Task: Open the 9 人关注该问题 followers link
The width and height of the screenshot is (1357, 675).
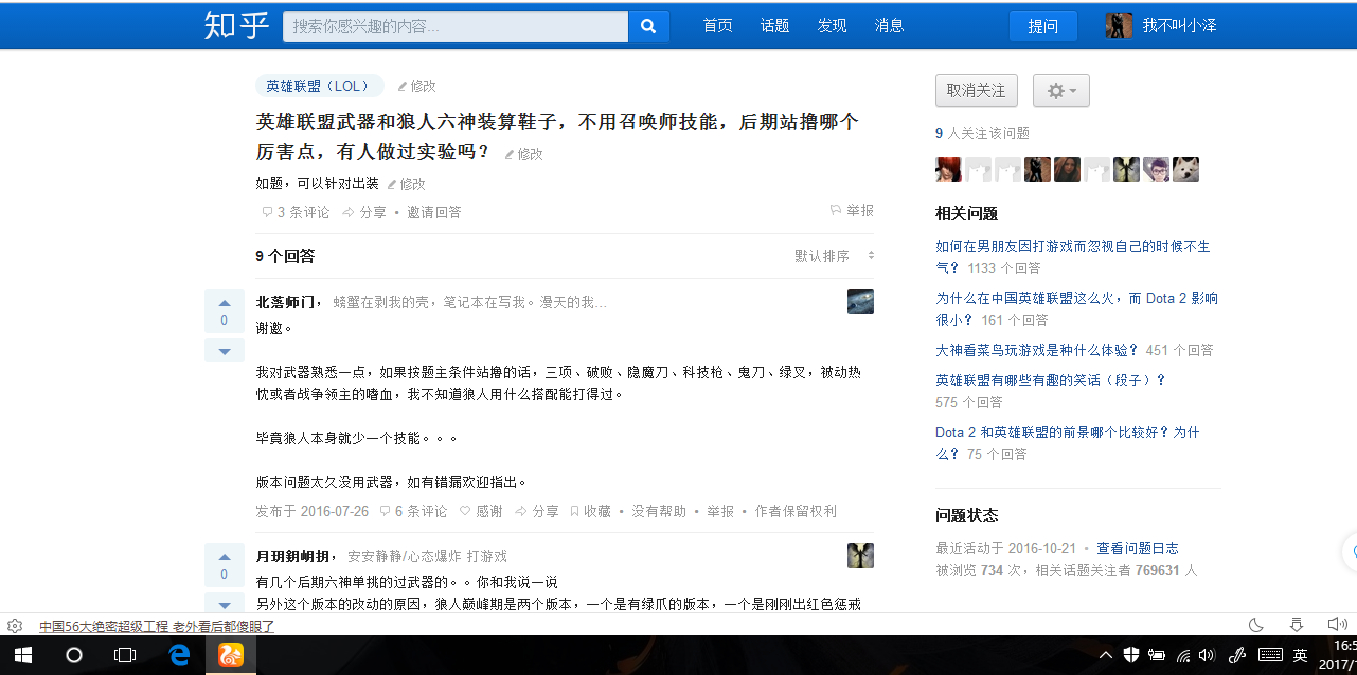Action: (x=982, y=133)
